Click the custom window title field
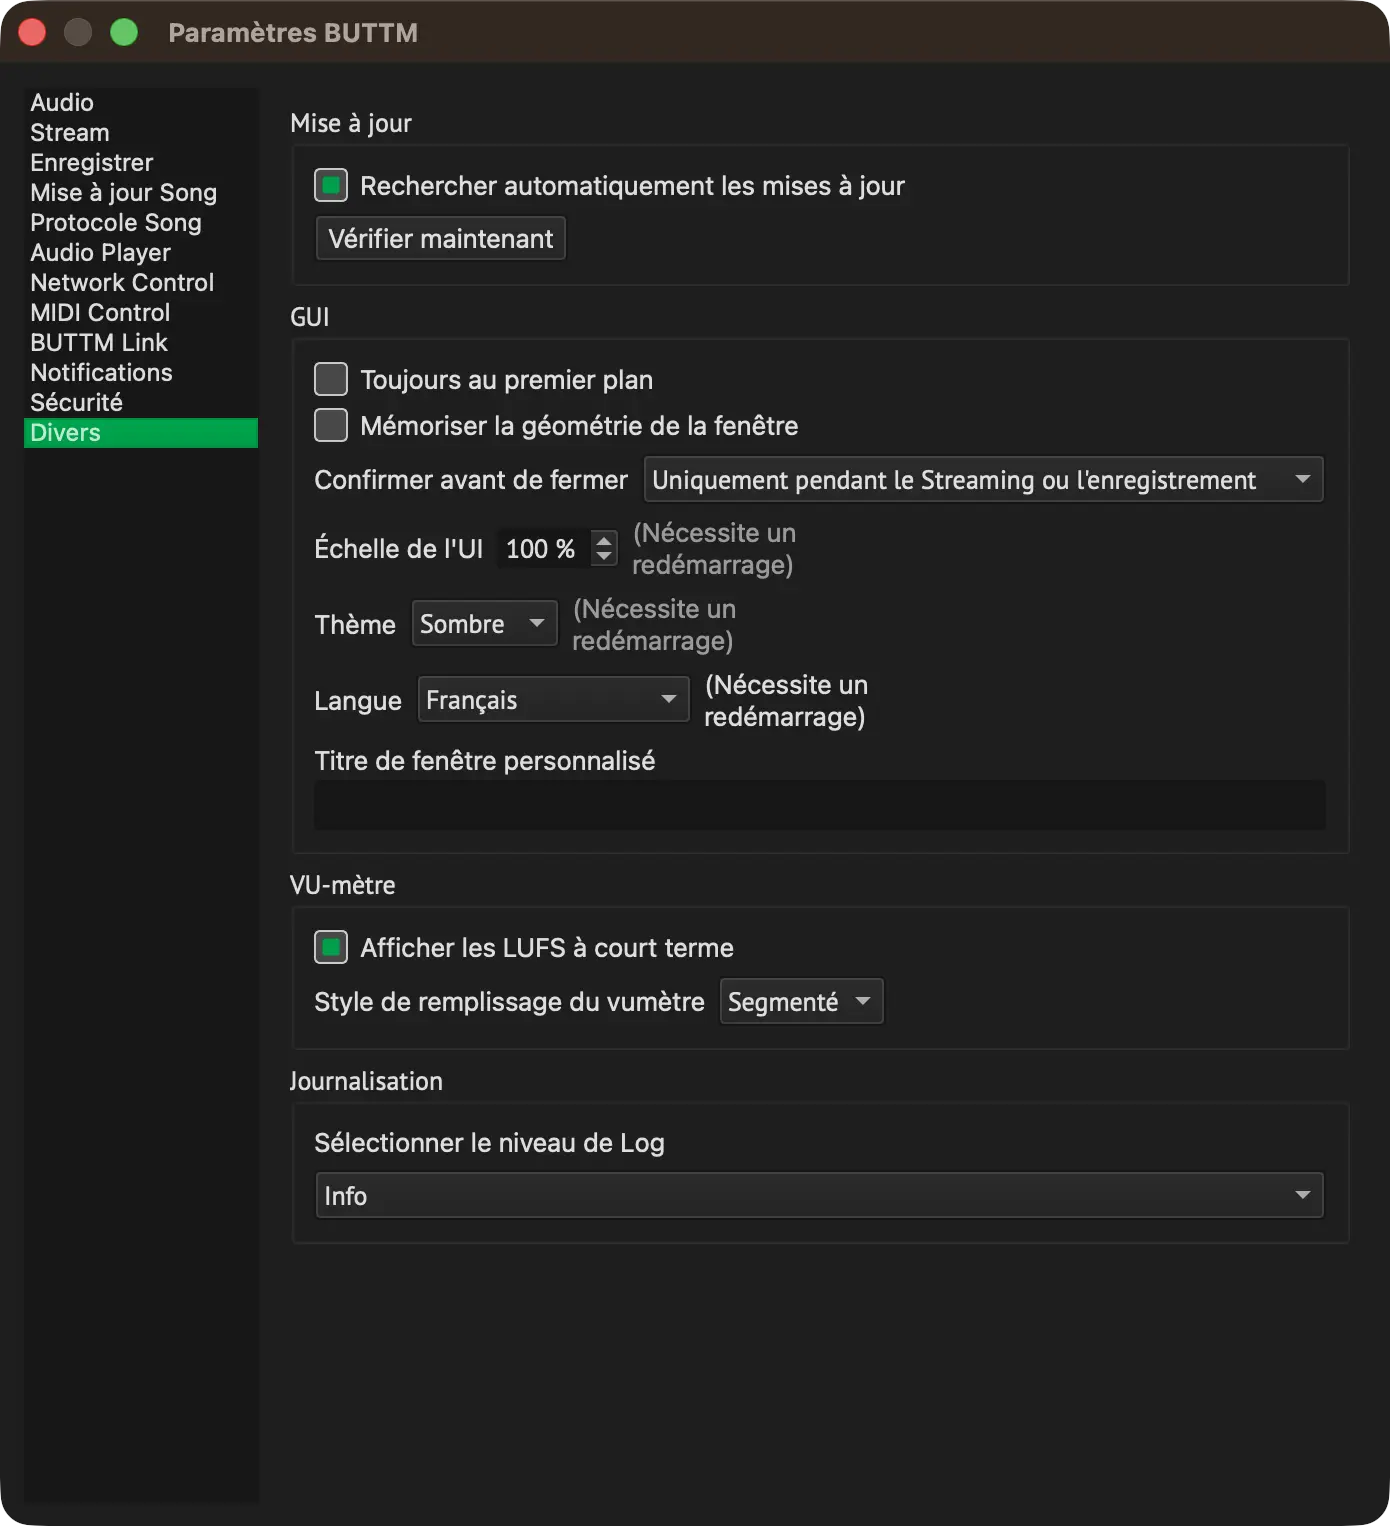Image resolution: width=1390 pixels, height=1526 pixels. [820, 805]
